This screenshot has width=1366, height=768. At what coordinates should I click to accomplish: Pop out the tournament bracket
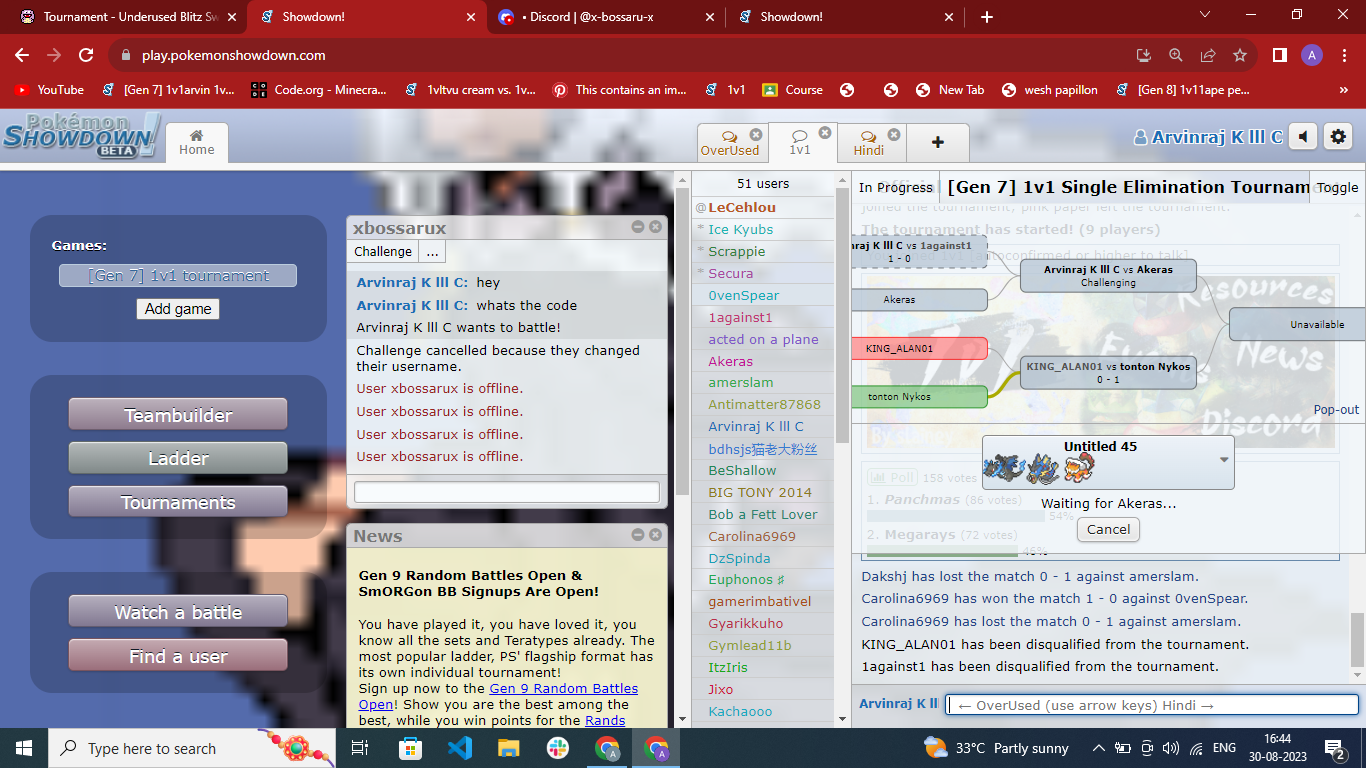click(x=1336, y=410)
